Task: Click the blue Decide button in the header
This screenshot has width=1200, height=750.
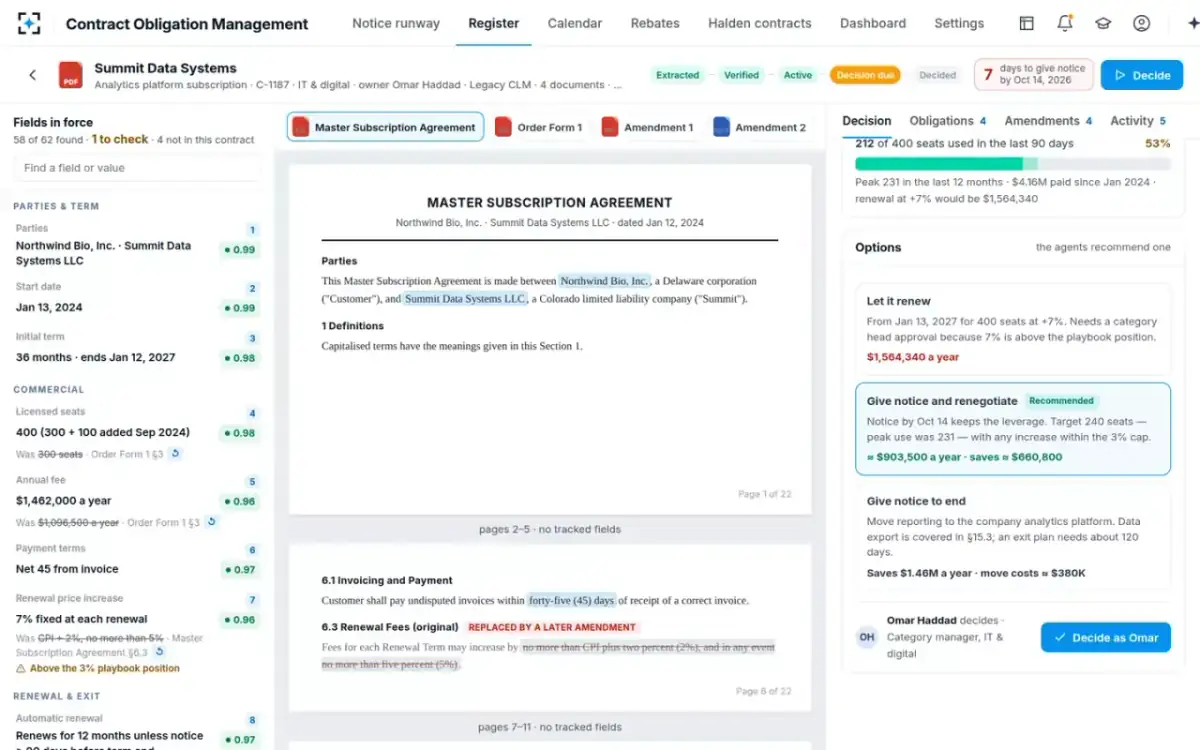Action: tap(1142, 75)
